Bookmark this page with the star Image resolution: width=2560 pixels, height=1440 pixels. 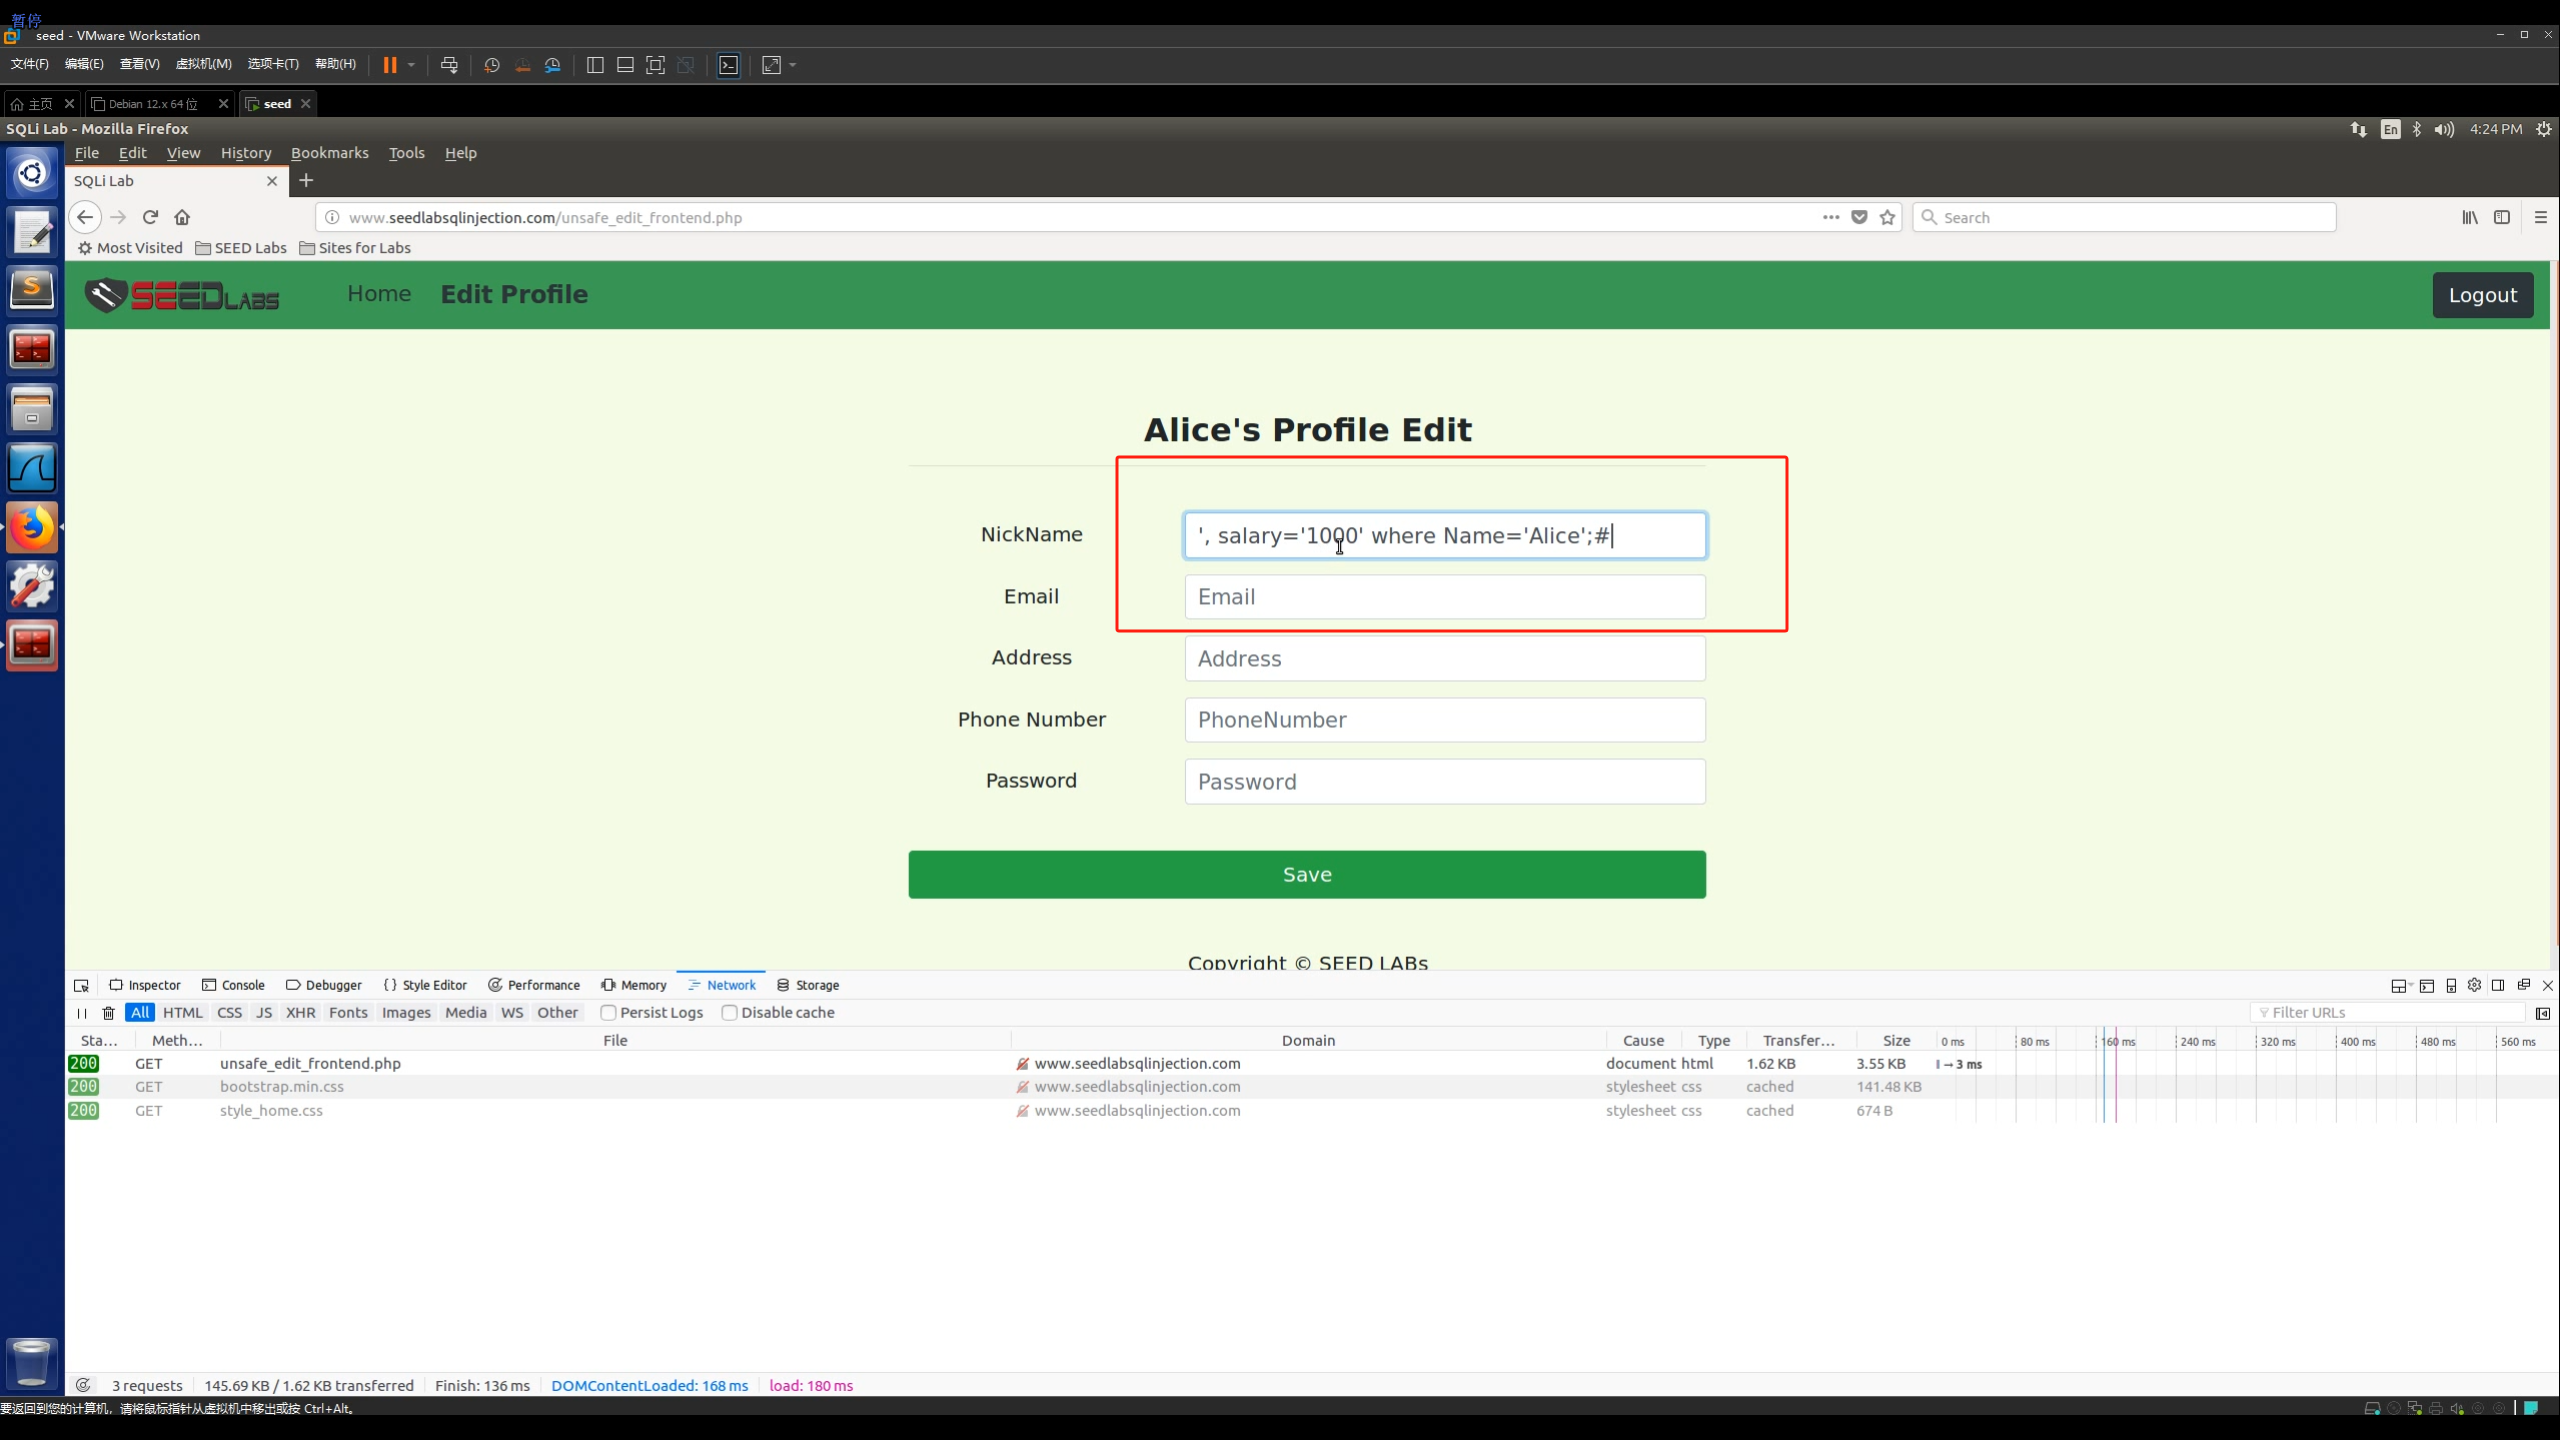(x=1887, y=217)
